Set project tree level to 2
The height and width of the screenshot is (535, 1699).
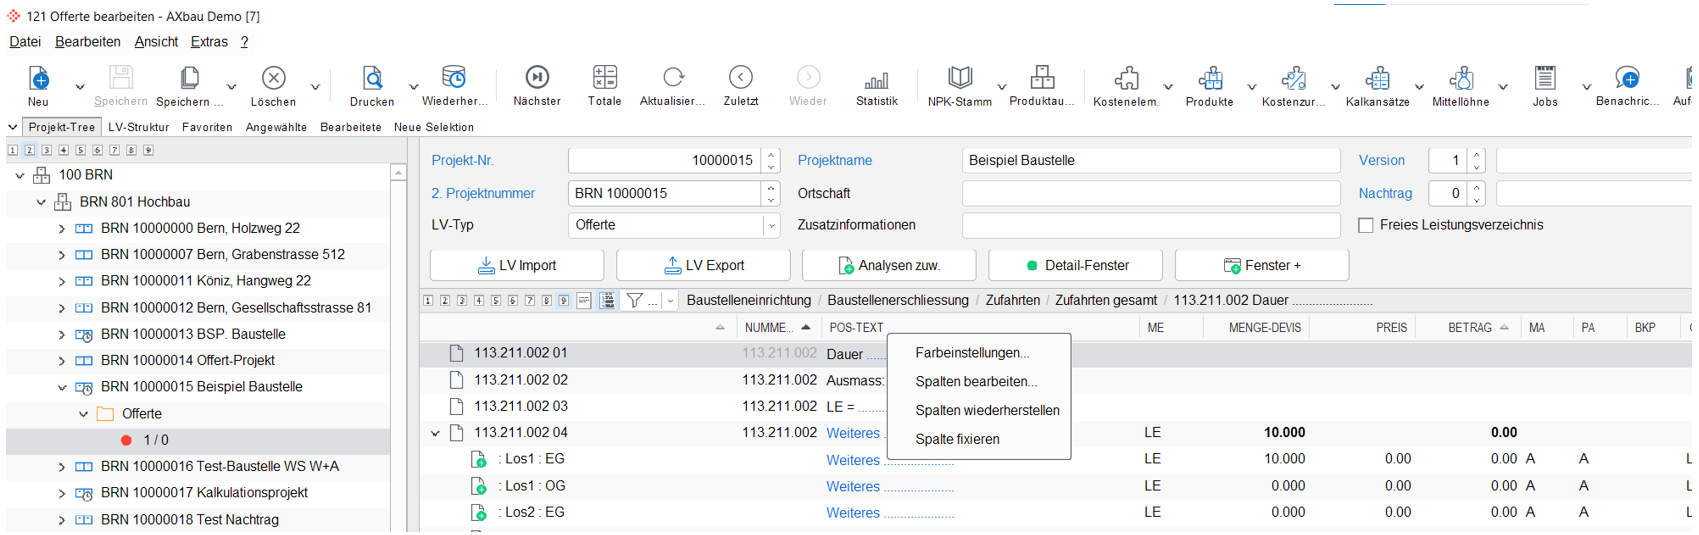(30, 150)
